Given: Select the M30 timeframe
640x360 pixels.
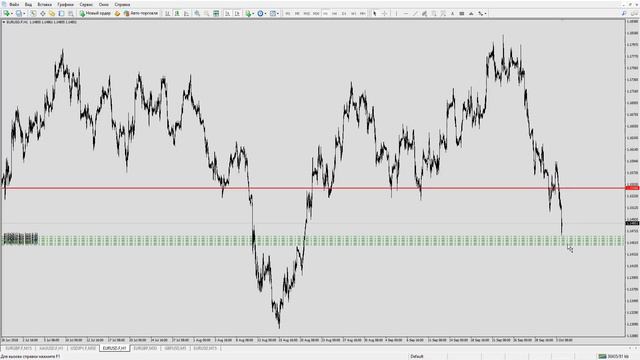Looking at the screenshot, I should tap(316, 13).
